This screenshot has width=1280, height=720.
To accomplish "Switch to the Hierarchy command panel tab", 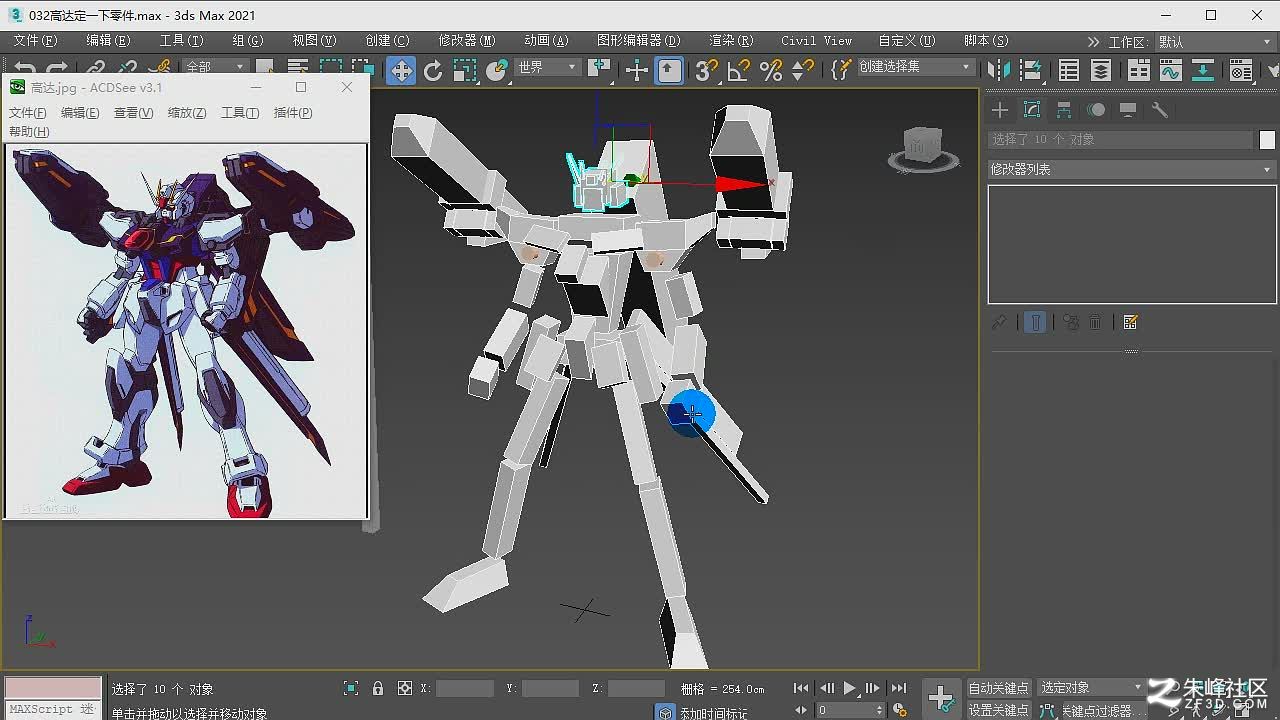I will tap(1064, 110).
